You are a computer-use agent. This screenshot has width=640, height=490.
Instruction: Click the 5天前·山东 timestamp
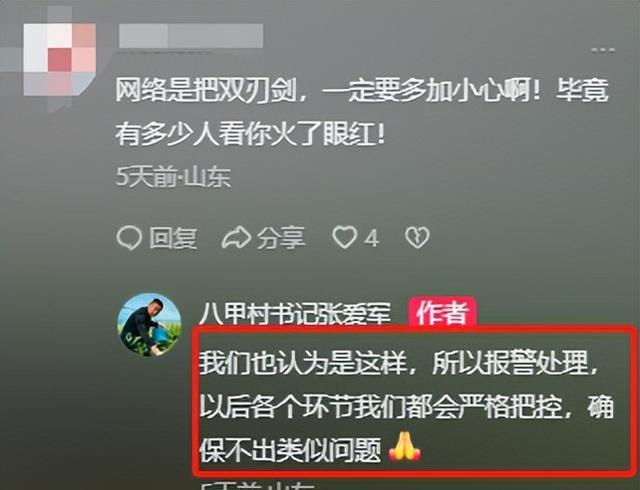click(x=173, y=177)
